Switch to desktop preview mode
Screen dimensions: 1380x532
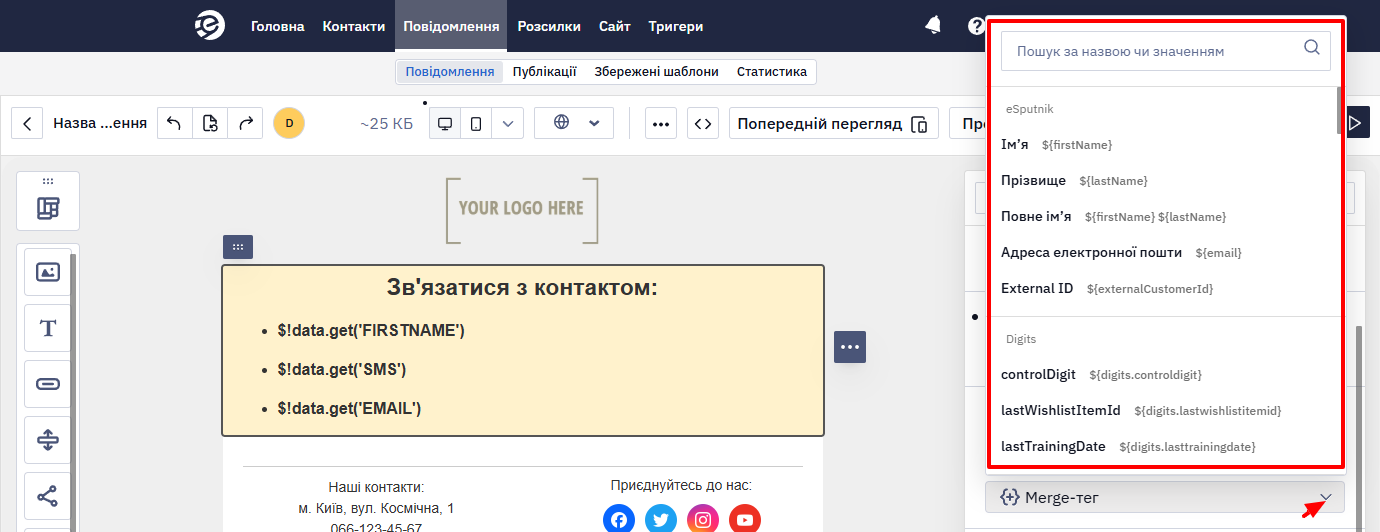tap(445, 124)
